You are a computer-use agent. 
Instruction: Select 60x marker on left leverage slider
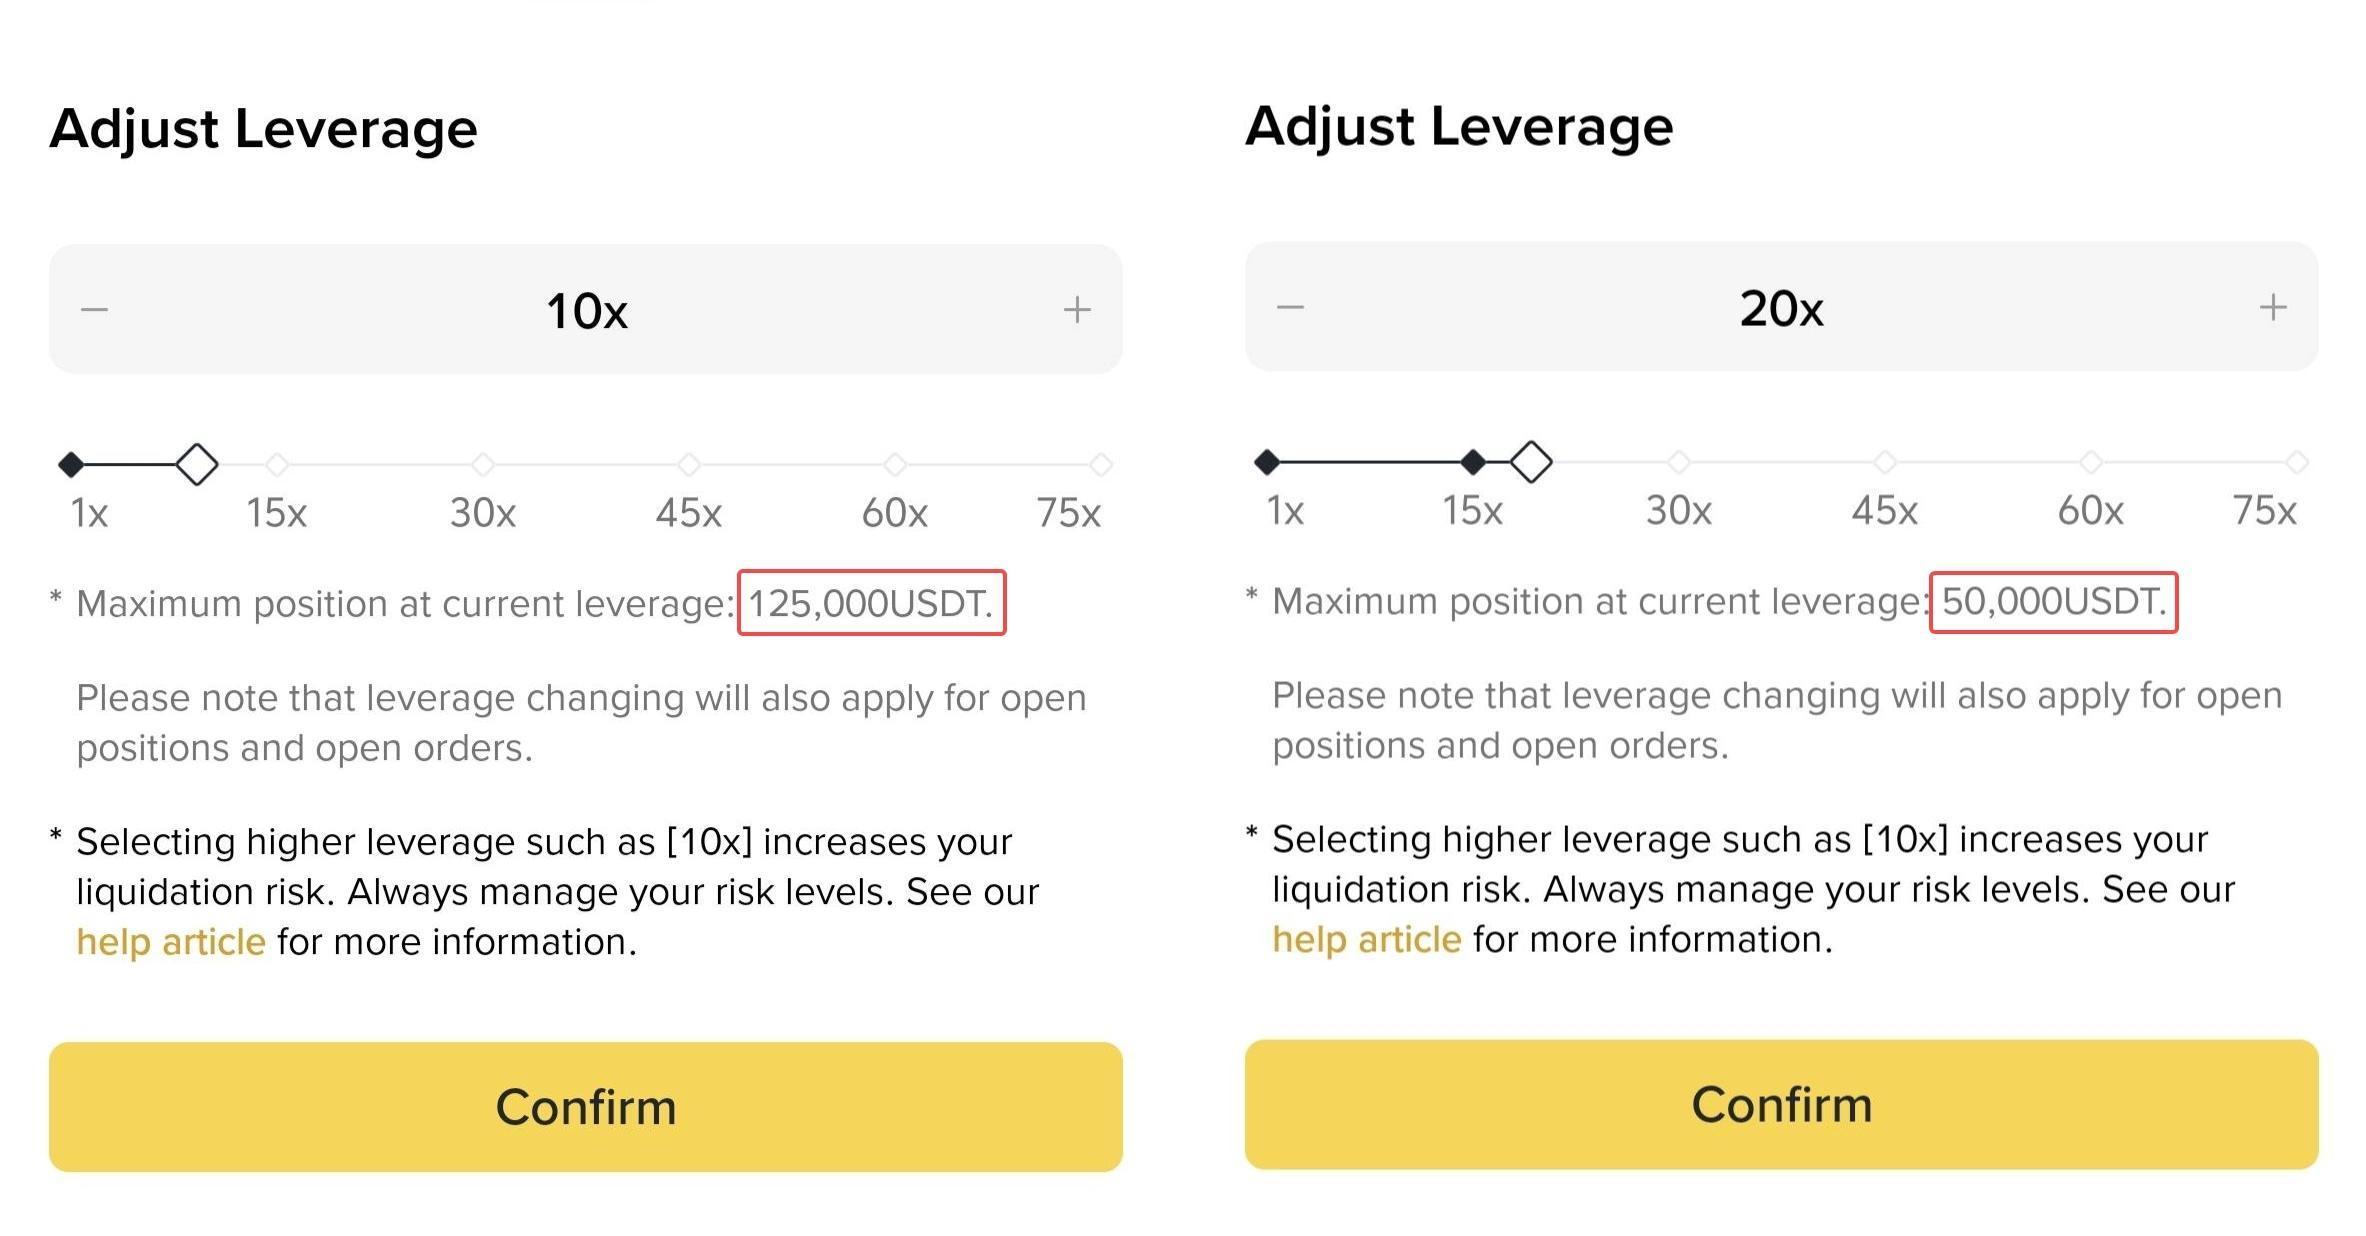pos(895,464)
